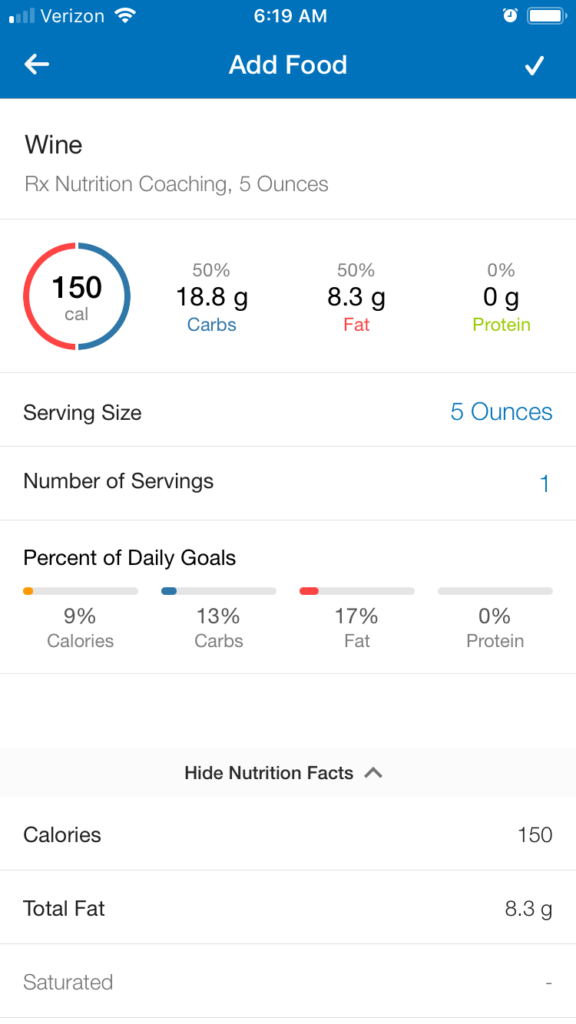576x1024 pixels.
Task: Open the Total Fat nutrition row
Action: (x=288, y=908)
